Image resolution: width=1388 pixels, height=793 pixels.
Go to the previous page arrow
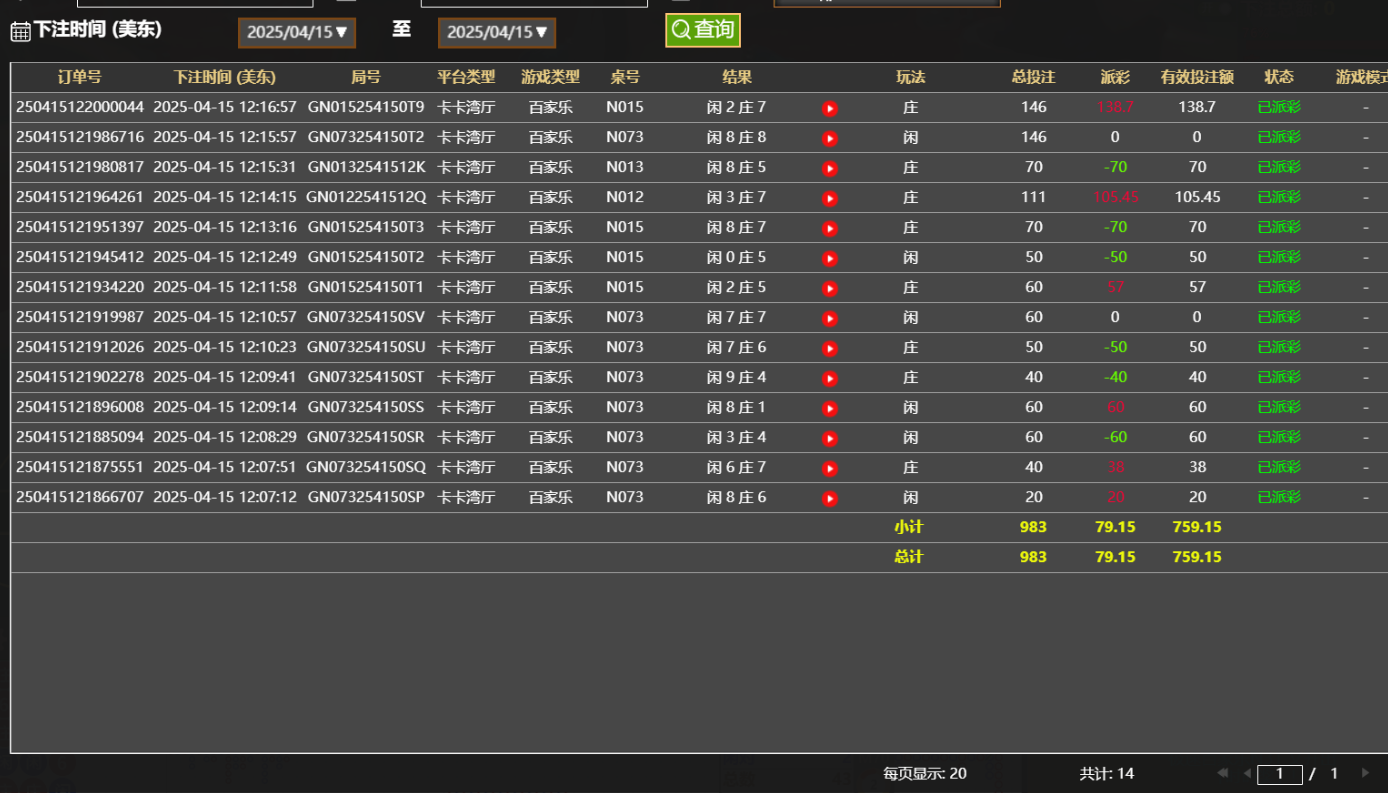[x=1246, y=773]
